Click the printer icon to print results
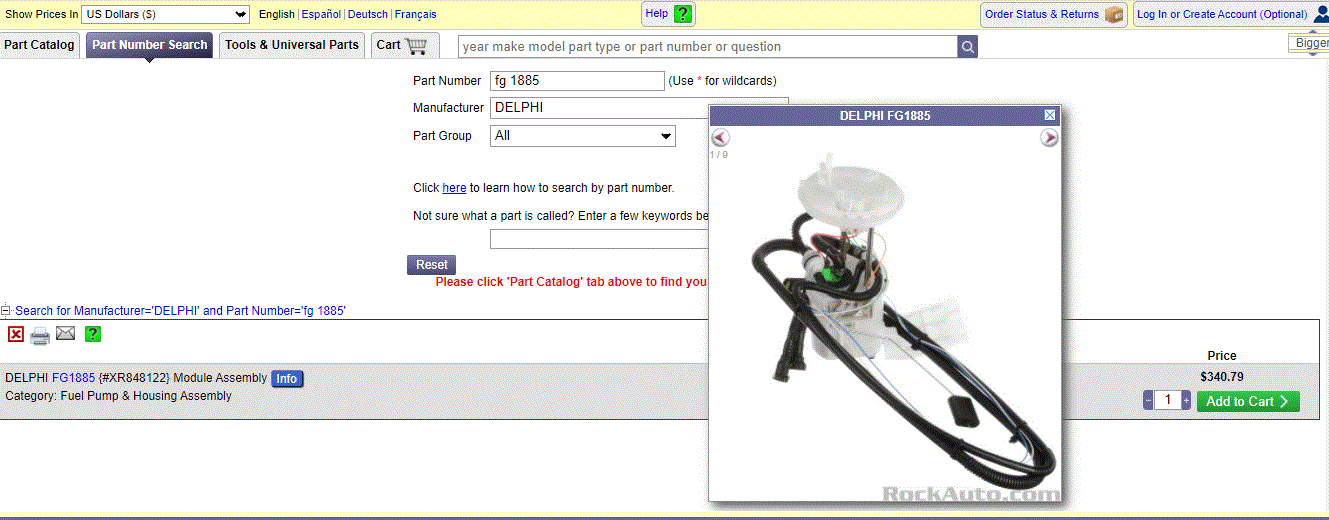 (x=40, y=336)
